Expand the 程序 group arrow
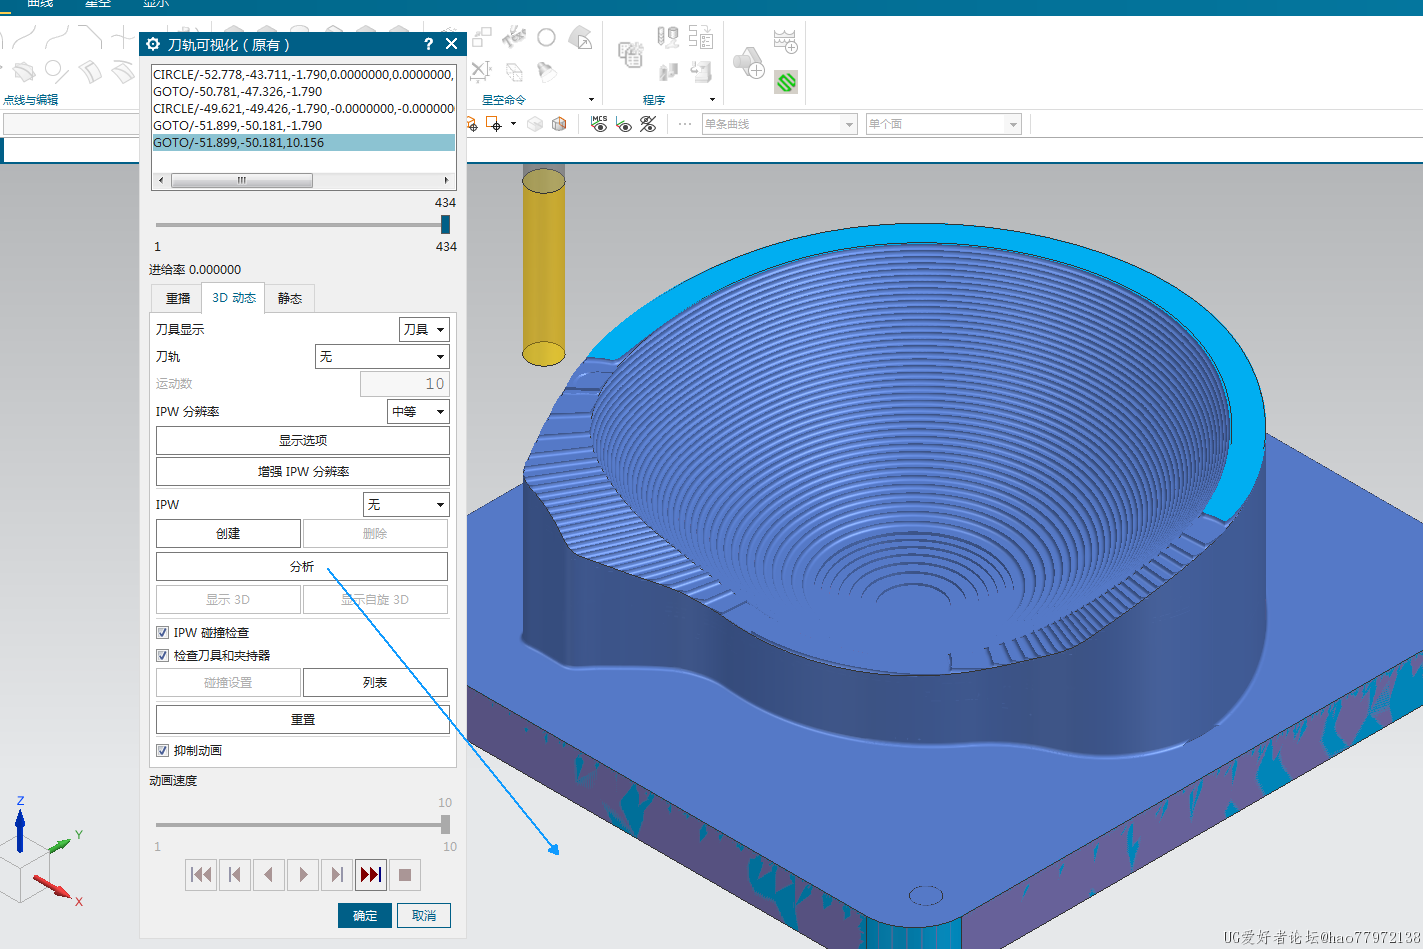 pos(712,99)
